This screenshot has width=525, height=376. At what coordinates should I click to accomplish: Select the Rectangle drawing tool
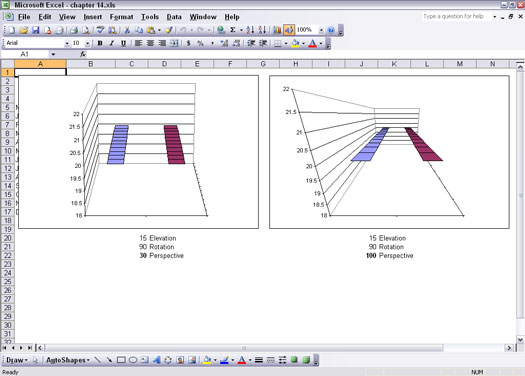pos(121,360)
